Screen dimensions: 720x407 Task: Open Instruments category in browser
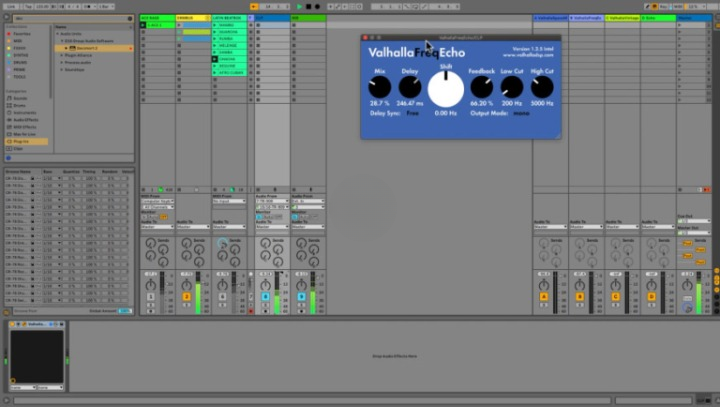coord(24,113)
